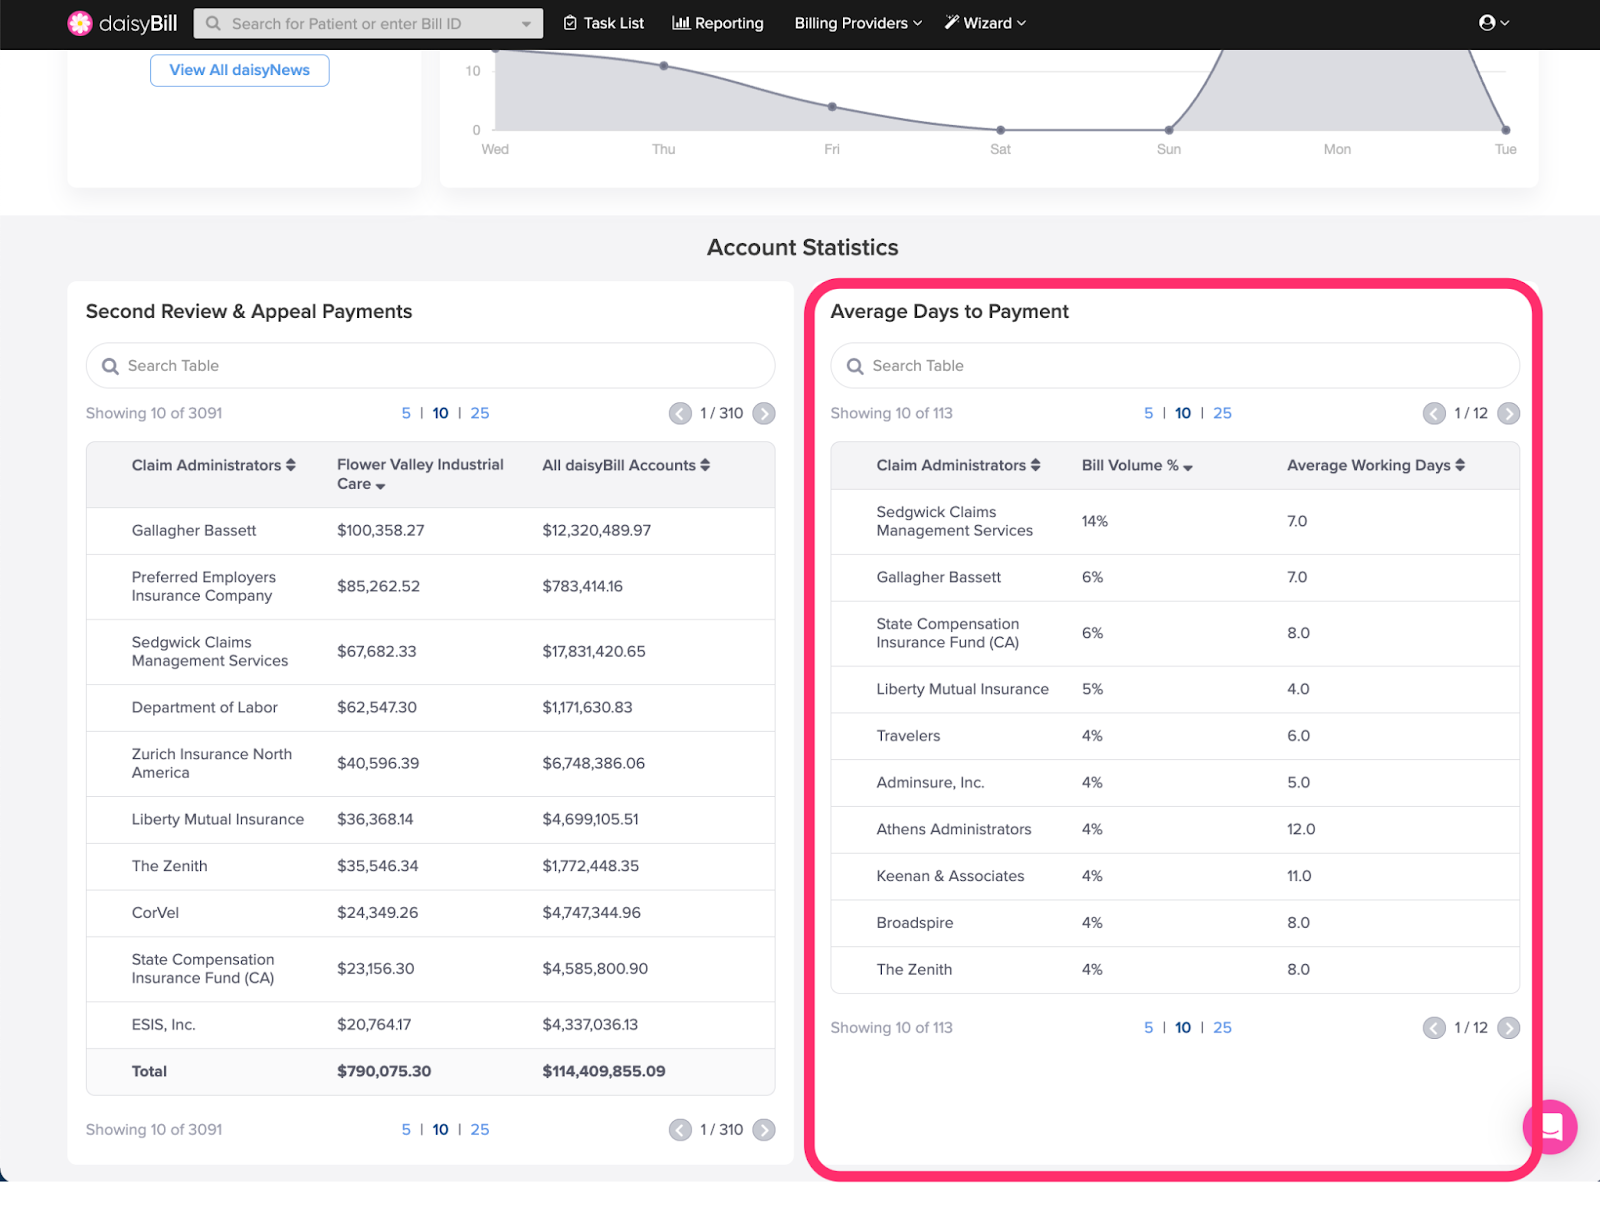The height and width of the screenshot is (1214, 1600).
Task: Show 25 rows in Average Days bottom pager
Action: [1222, 1028]
